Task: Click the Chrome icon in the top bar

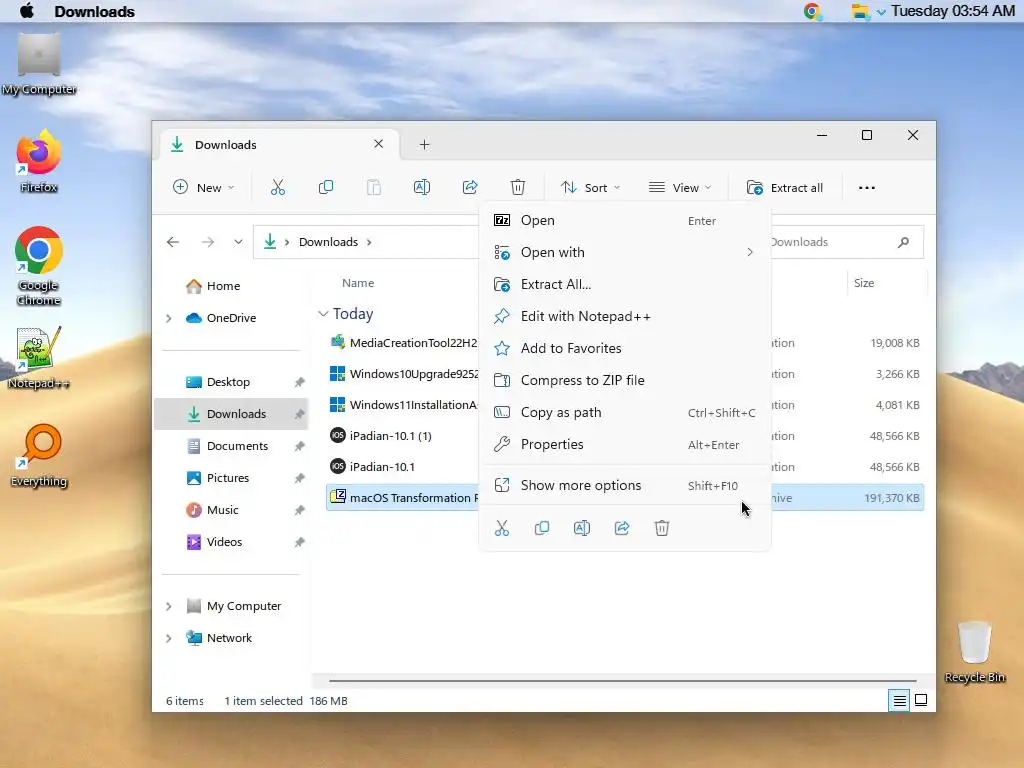Action: 812,11
